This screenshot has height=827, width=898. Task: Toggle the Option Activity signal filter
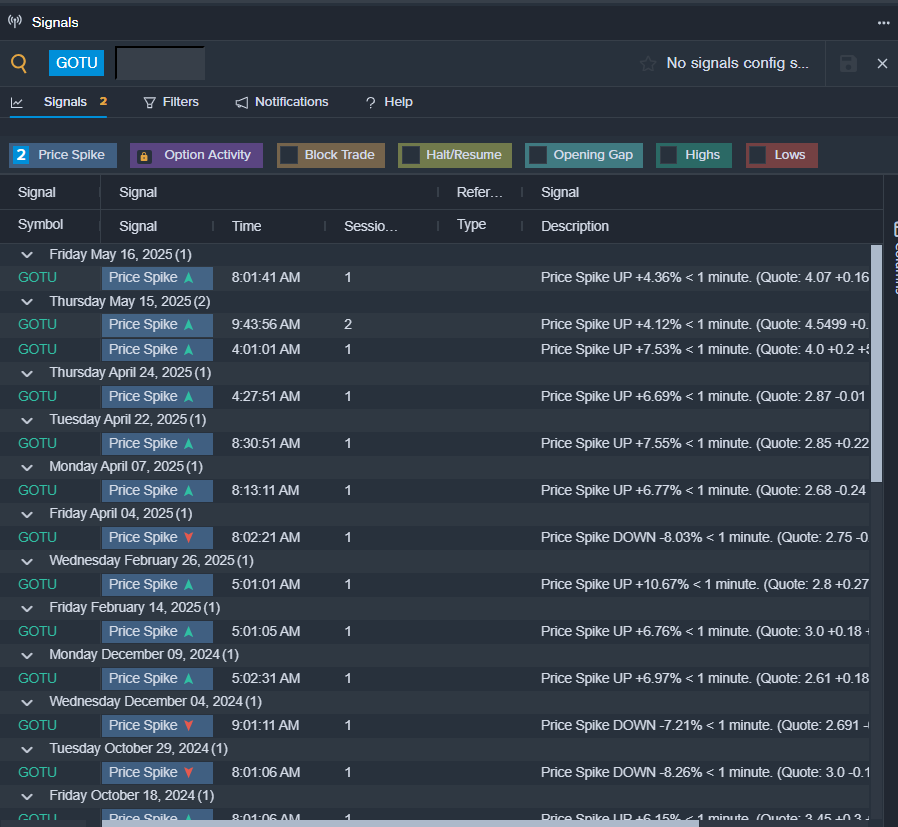[196, 155]
